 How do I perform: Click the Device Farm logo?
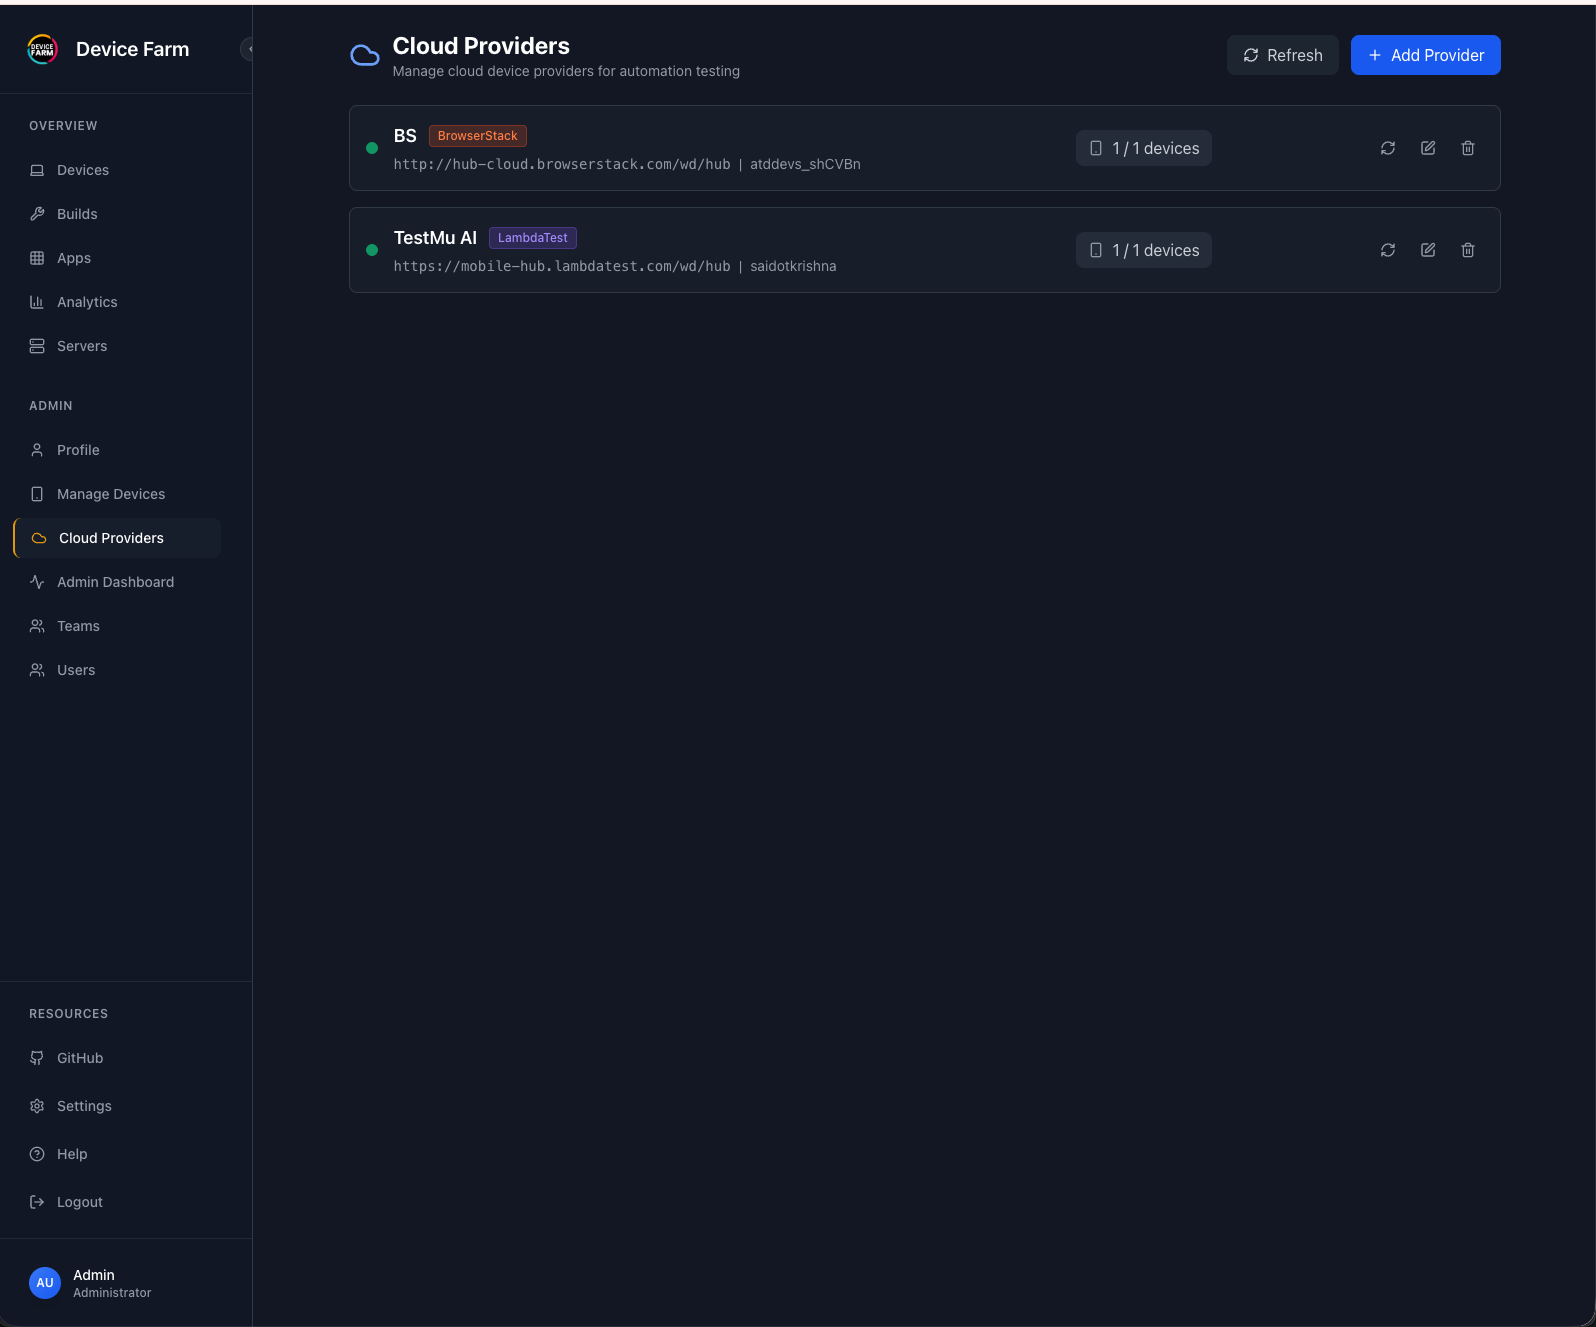pos(42,49)
